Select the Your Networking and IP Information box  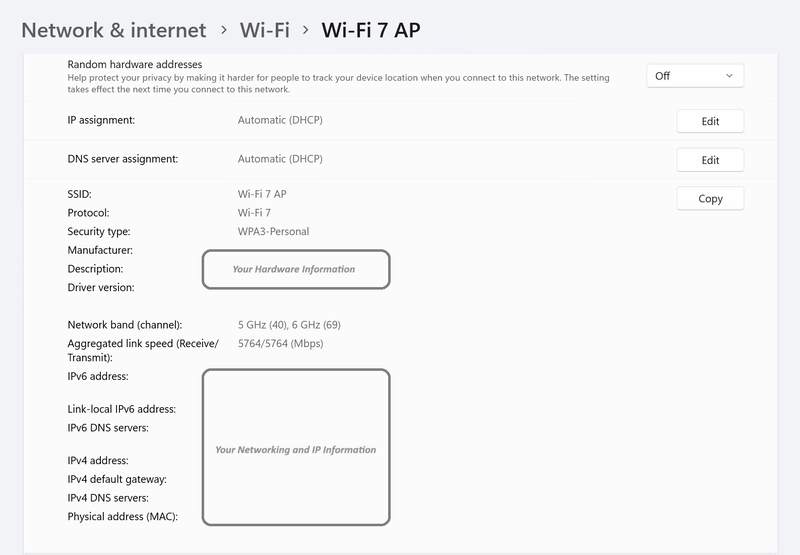click(295, 449)
